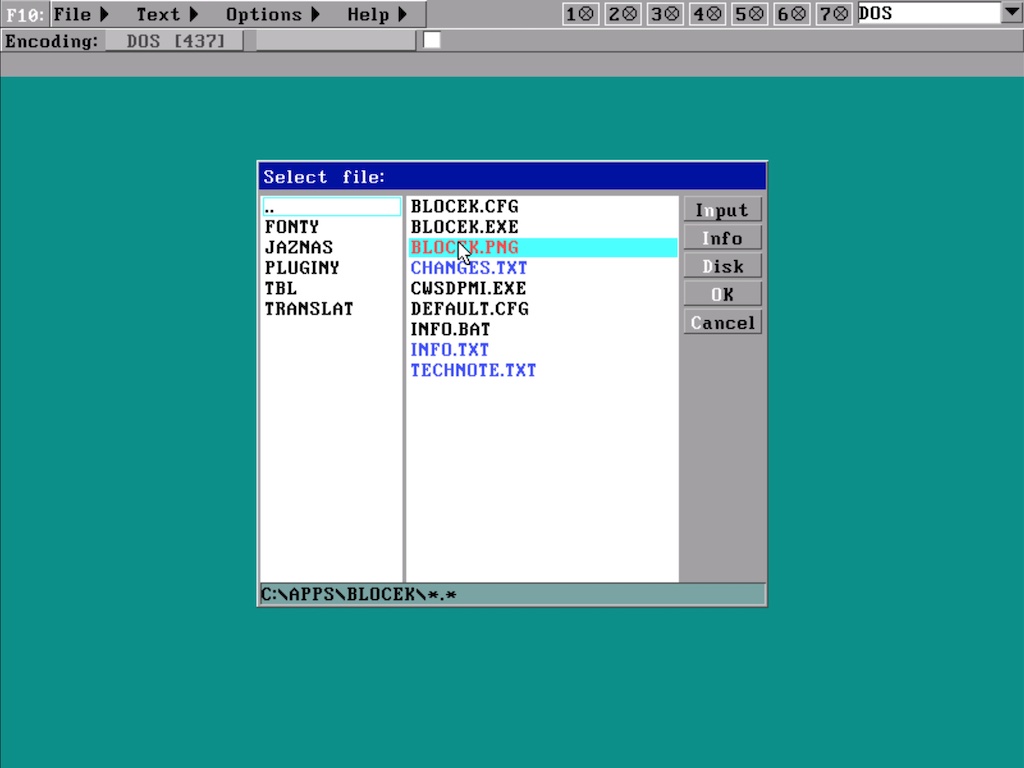Image resolution: width=1024 pixels, height=768 pixels.
Task: Activate window slot 4
Action: (707, 14)
